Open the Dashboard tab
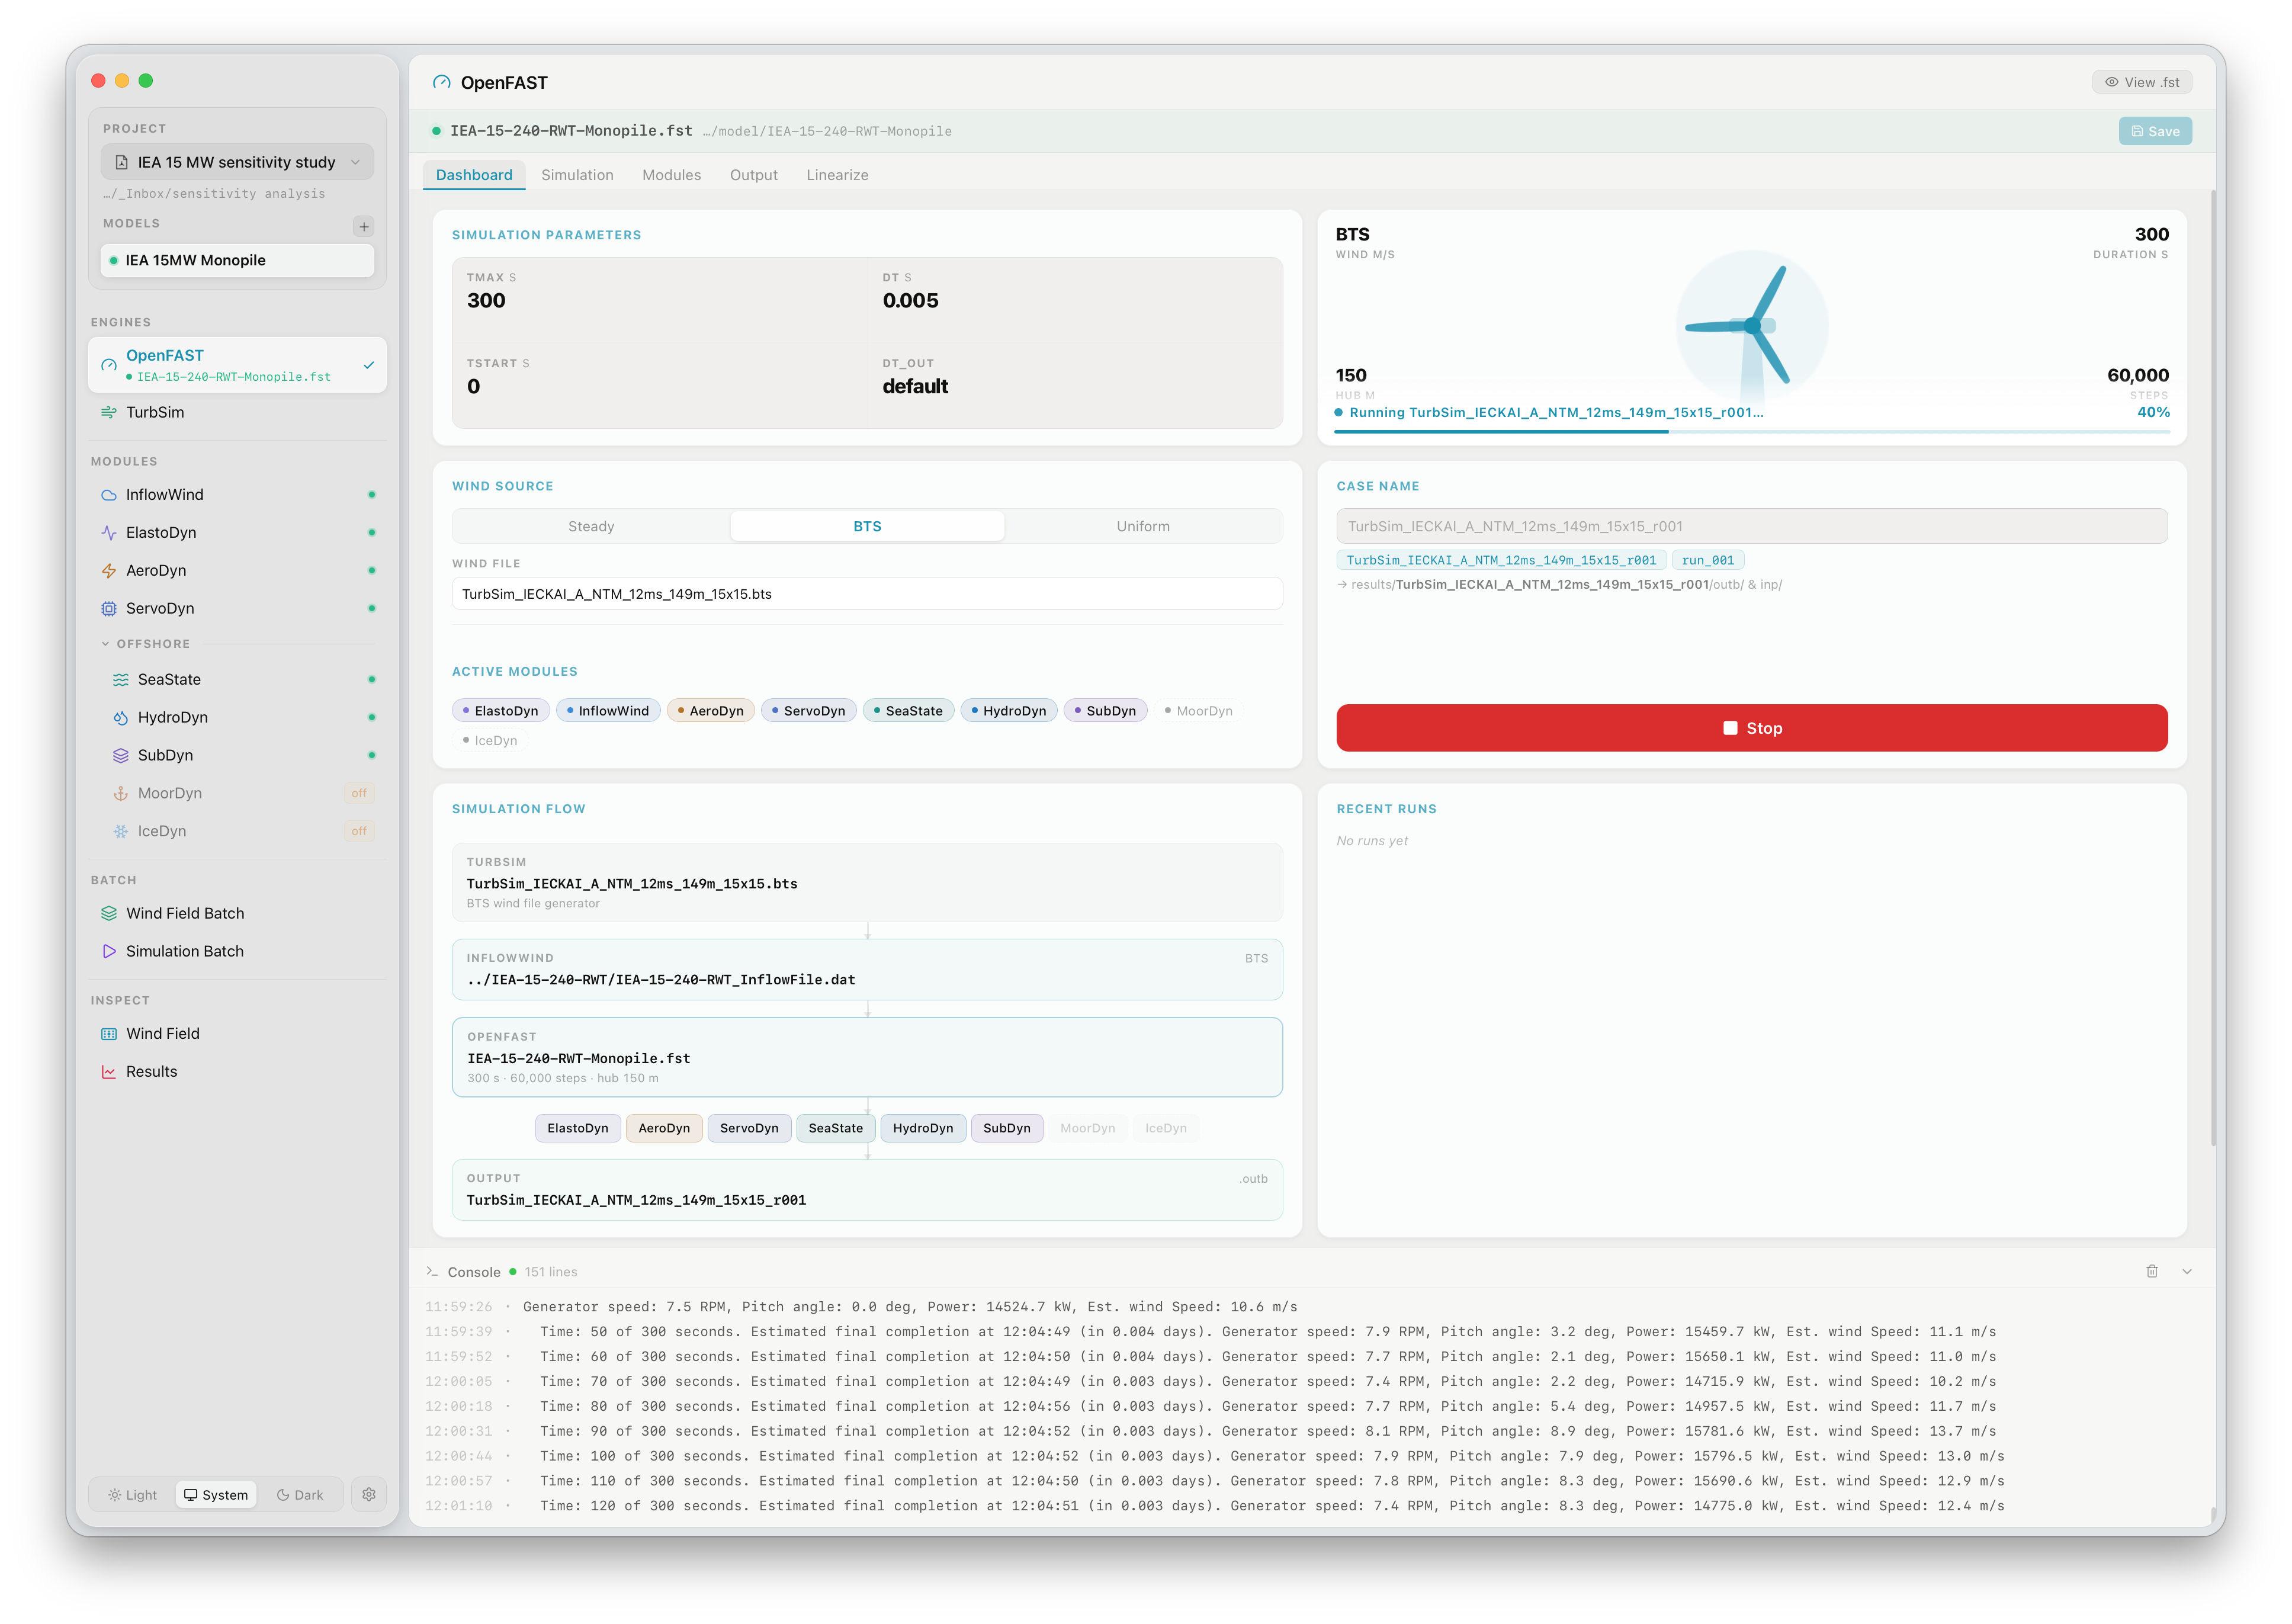 [x=474, y=175]
